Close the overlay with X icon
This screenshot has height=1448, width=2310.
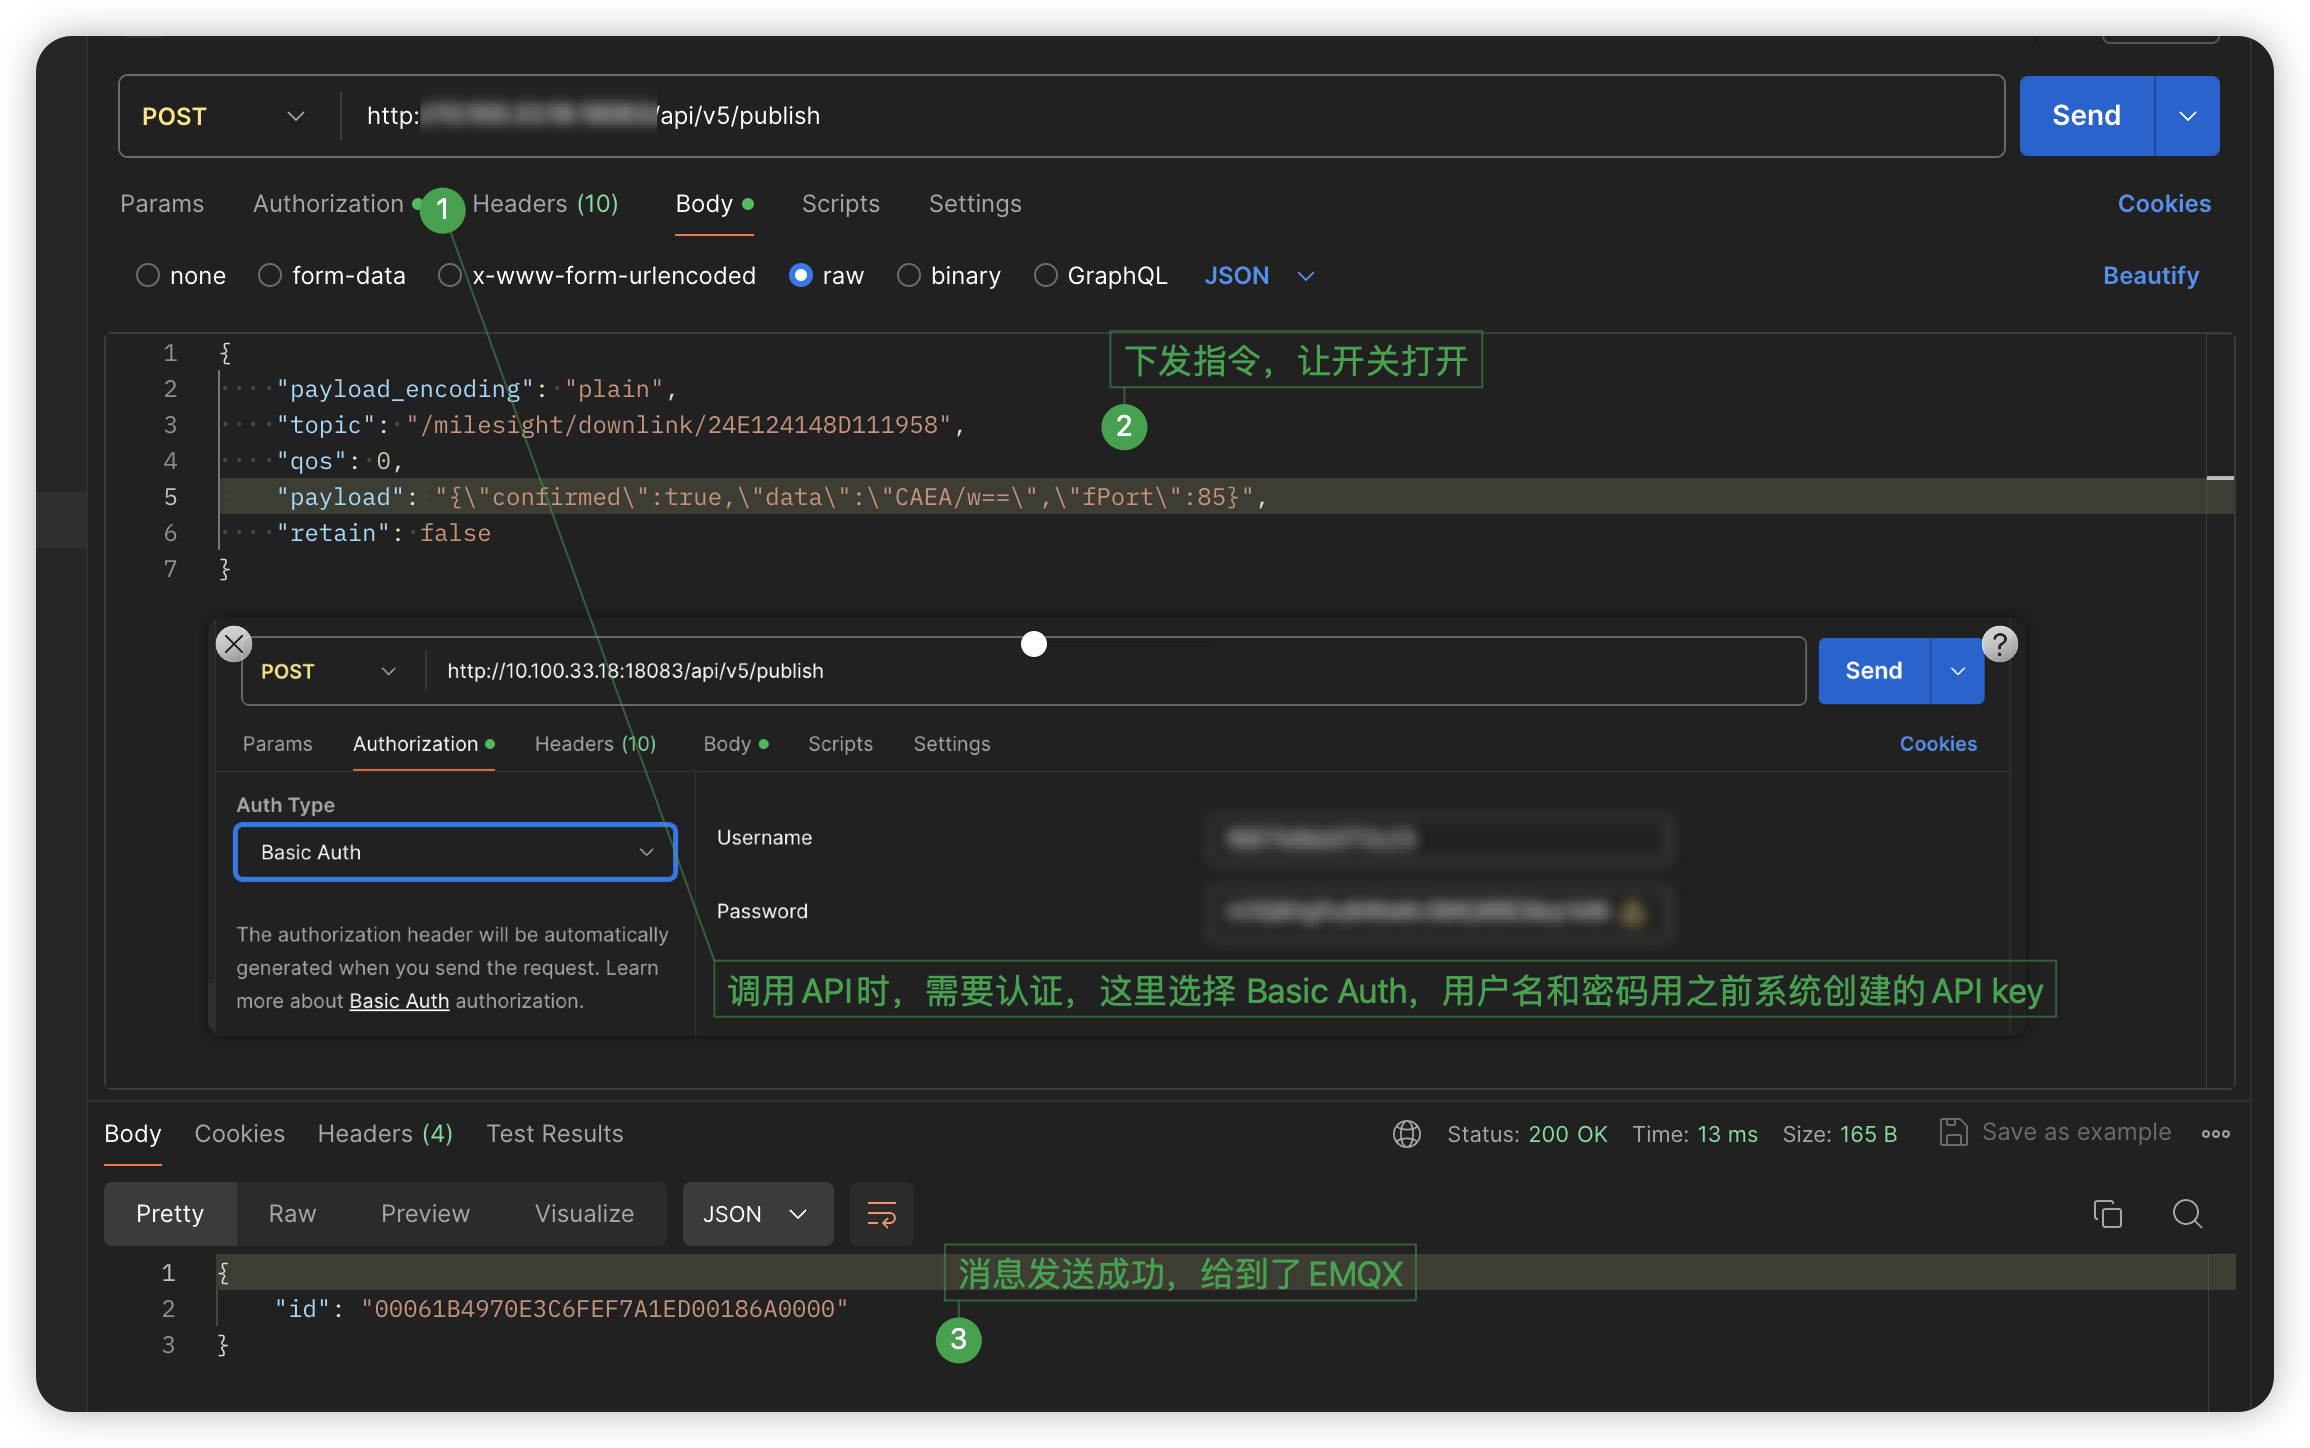click(234, 644)
